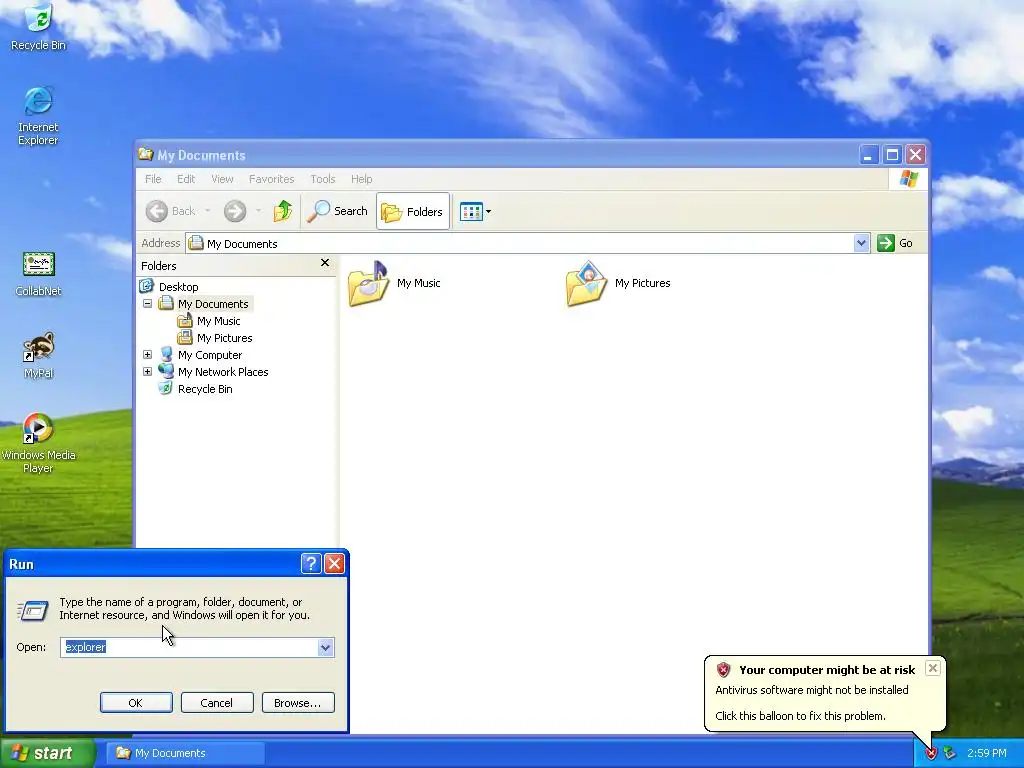The height and width of the screenshot is (768, 1024).
Task: Click the My Documents title bar icon
Action: click(x=146, y=155)
